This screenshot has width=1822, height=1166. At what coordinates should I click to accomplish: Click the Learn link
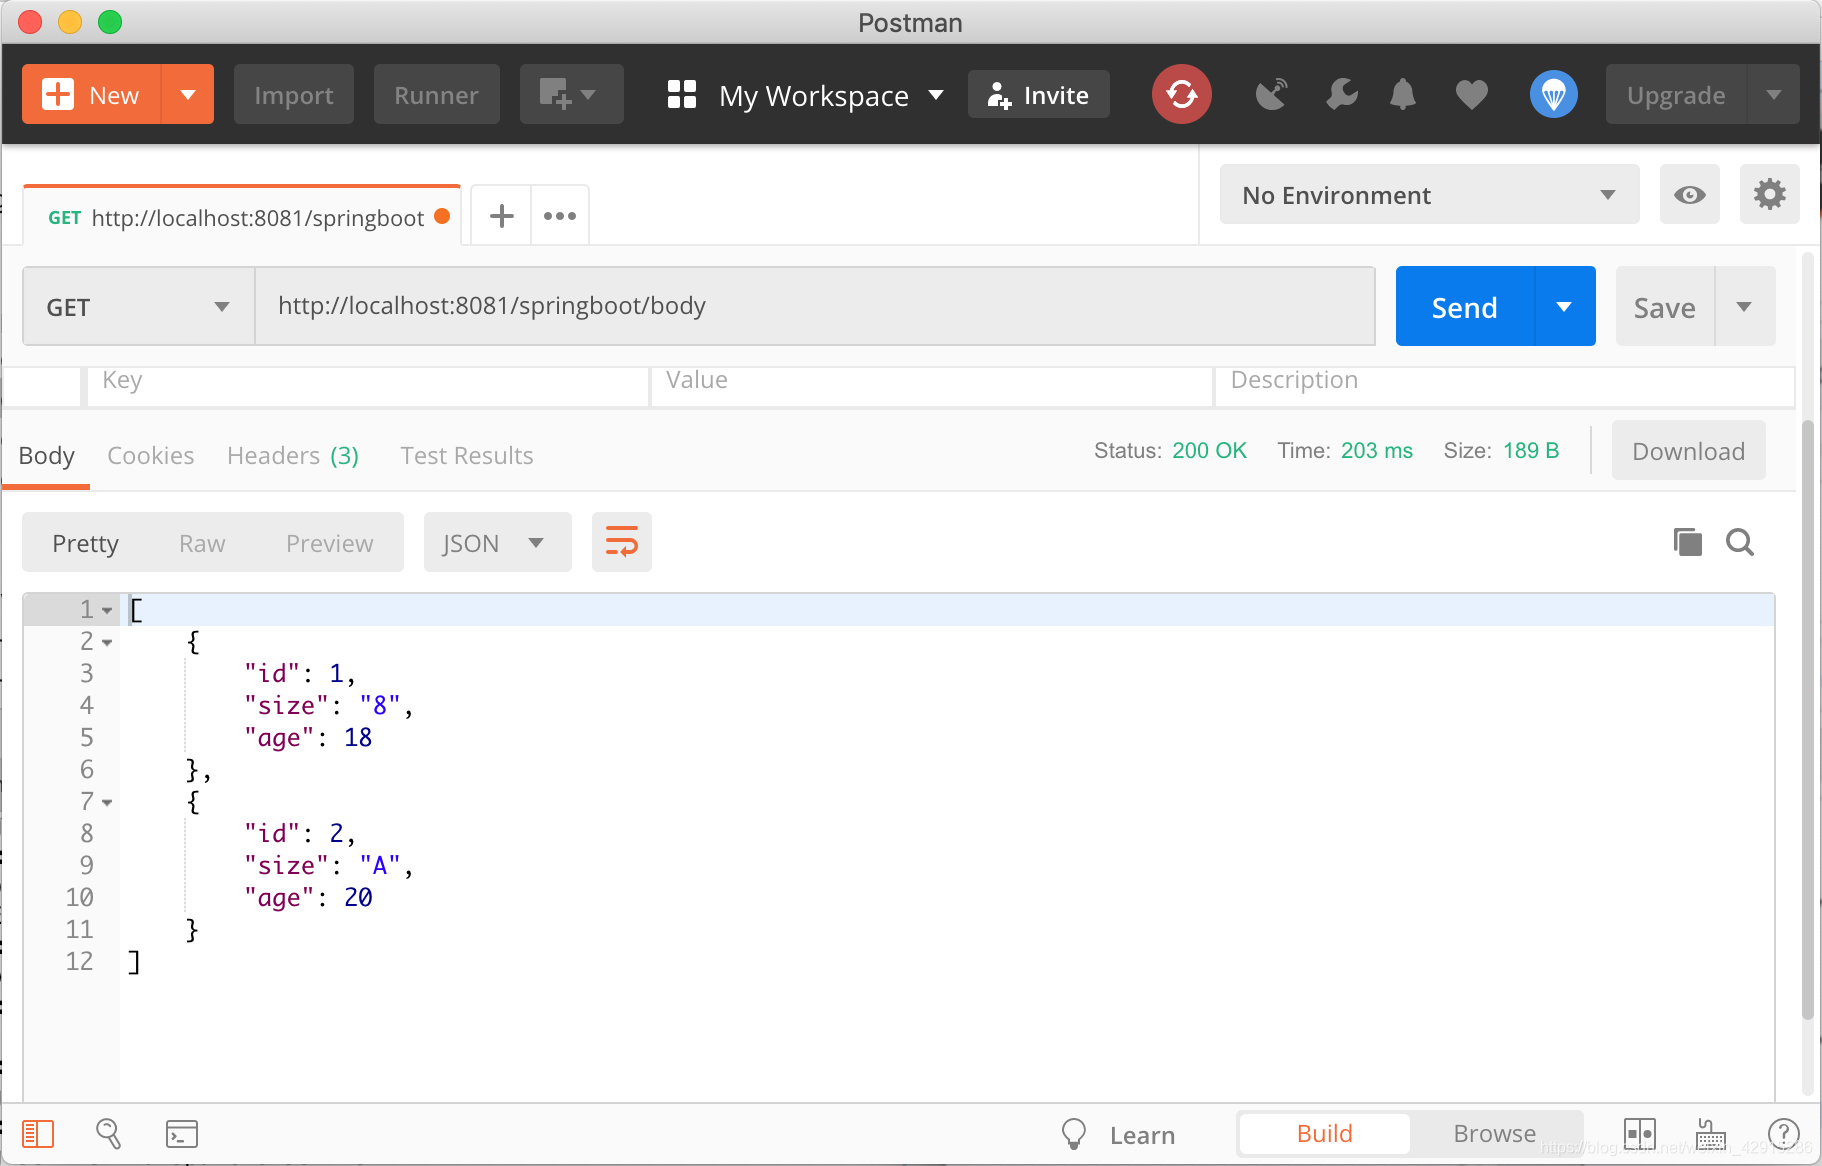[1142, 1135]
